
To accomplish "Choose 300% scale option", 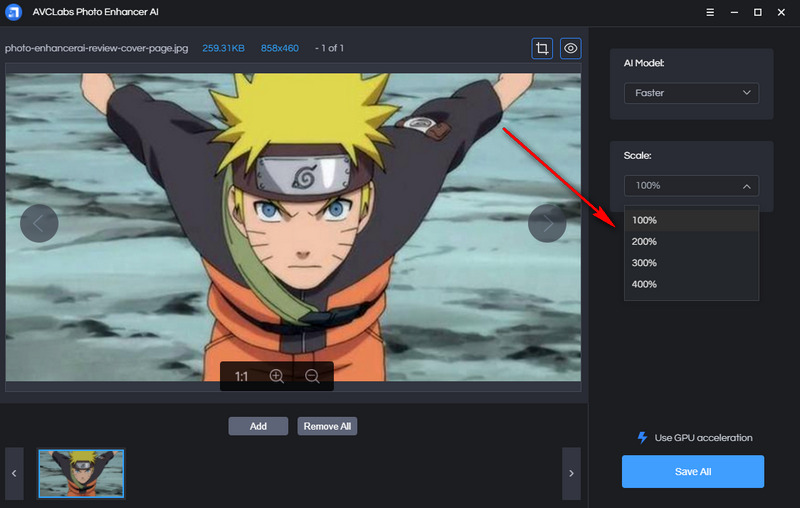I will tap(691, 263).
